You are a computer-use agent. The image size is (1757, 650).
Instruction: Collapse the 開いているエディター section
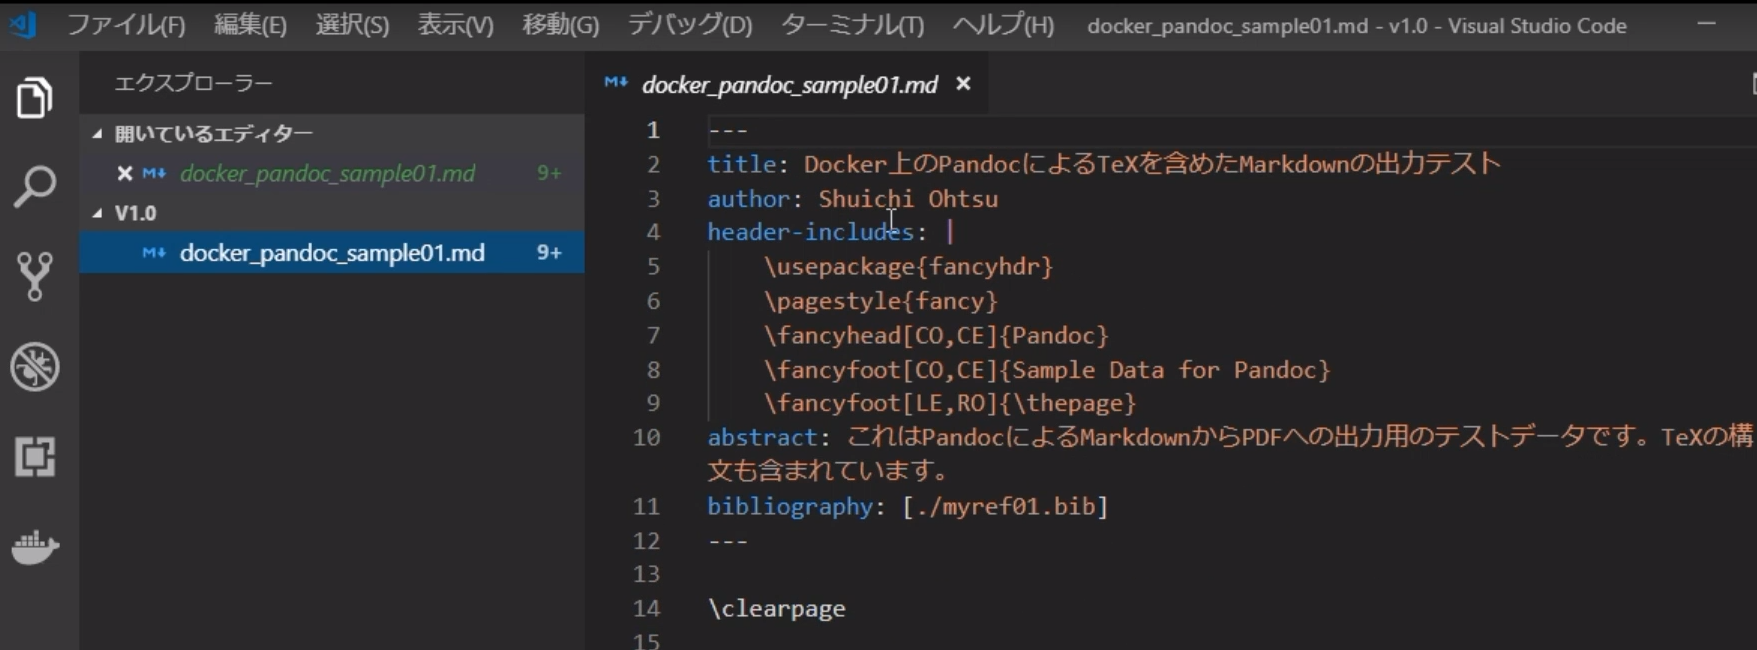pos(97,133)
